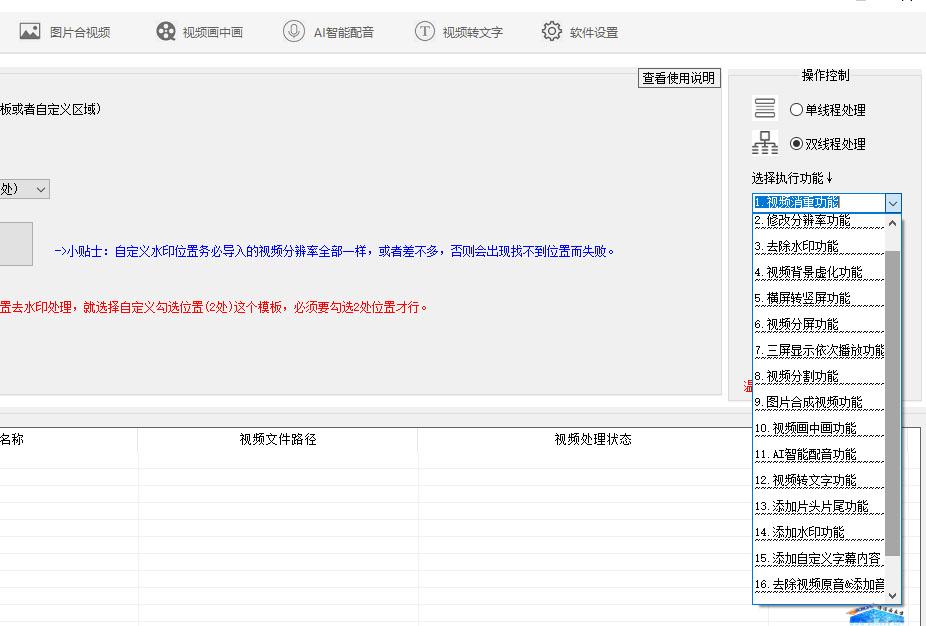Click the single-thread stacked lines icon
This screenshot has height=626, width=926.
coord(765,109)
